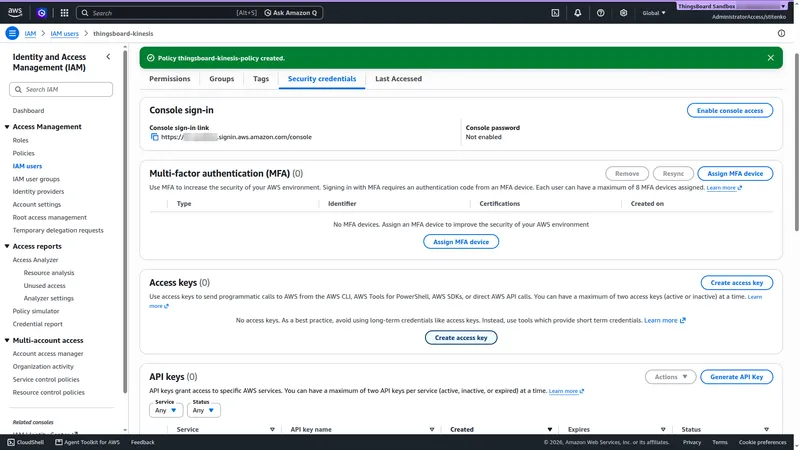Sort the Created column in API keys
The image size is (800, 450).
549,429
